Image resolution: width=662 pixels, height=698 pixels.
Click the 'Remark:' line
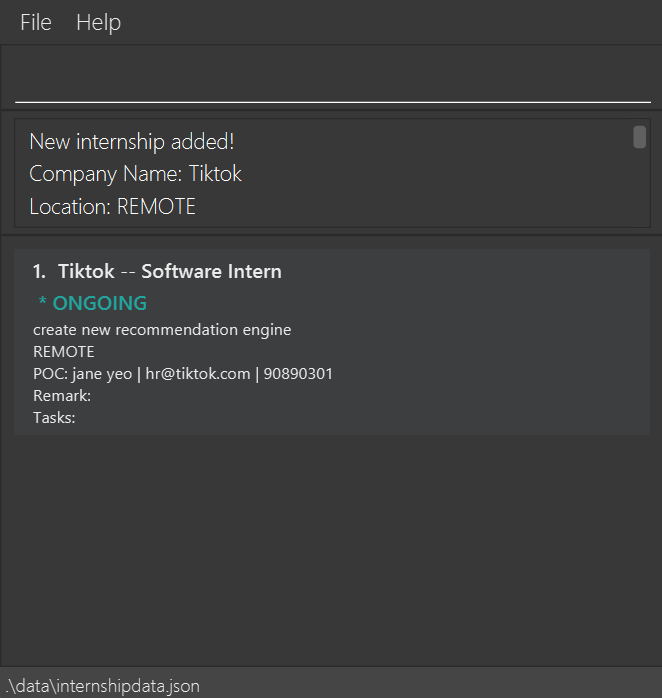[62, 396]
